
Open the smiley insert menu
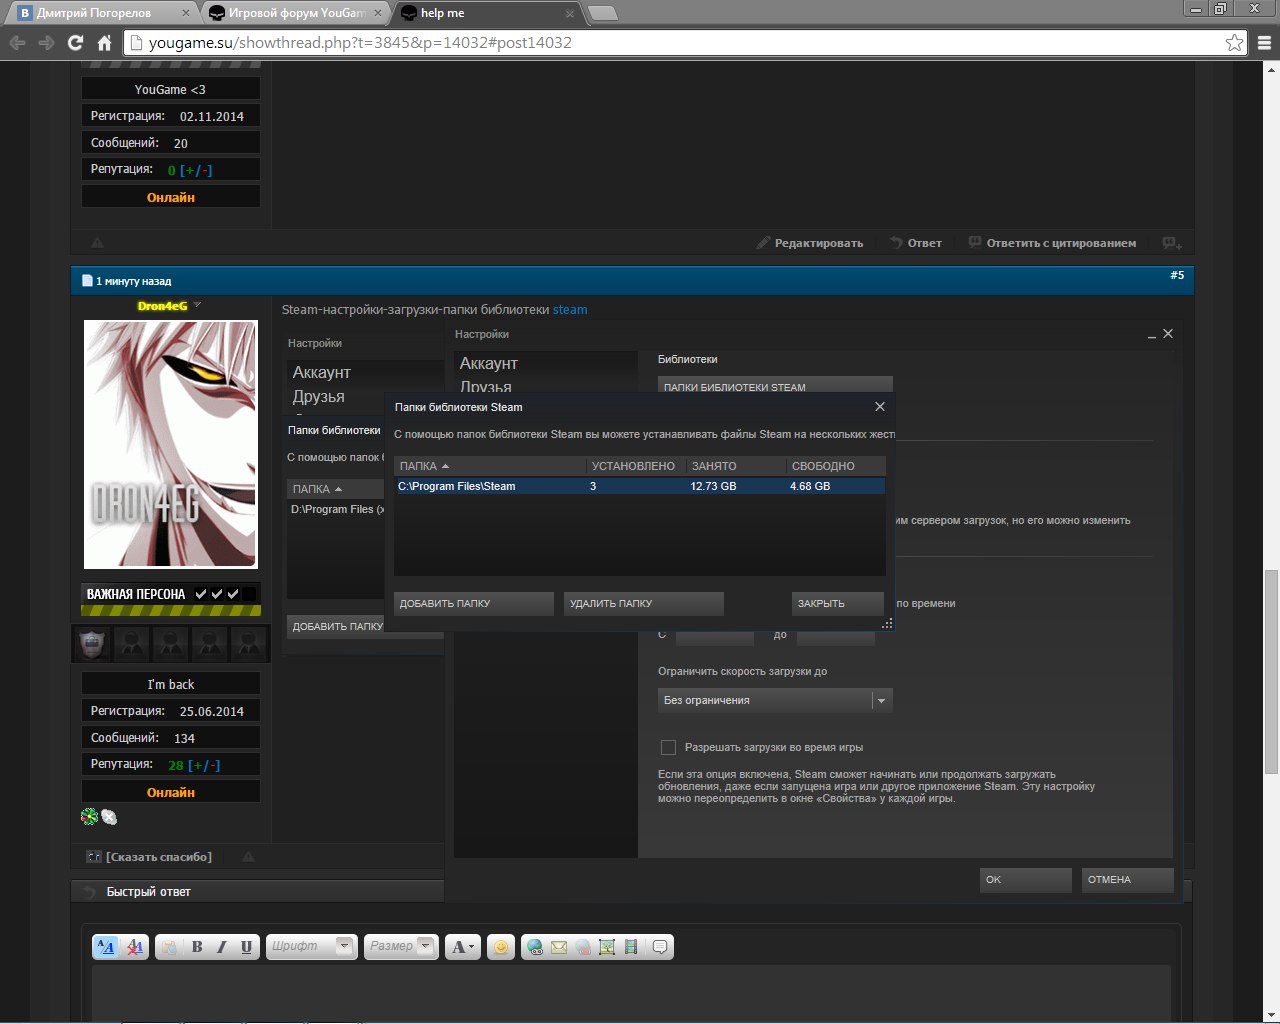tap(501, 947)
